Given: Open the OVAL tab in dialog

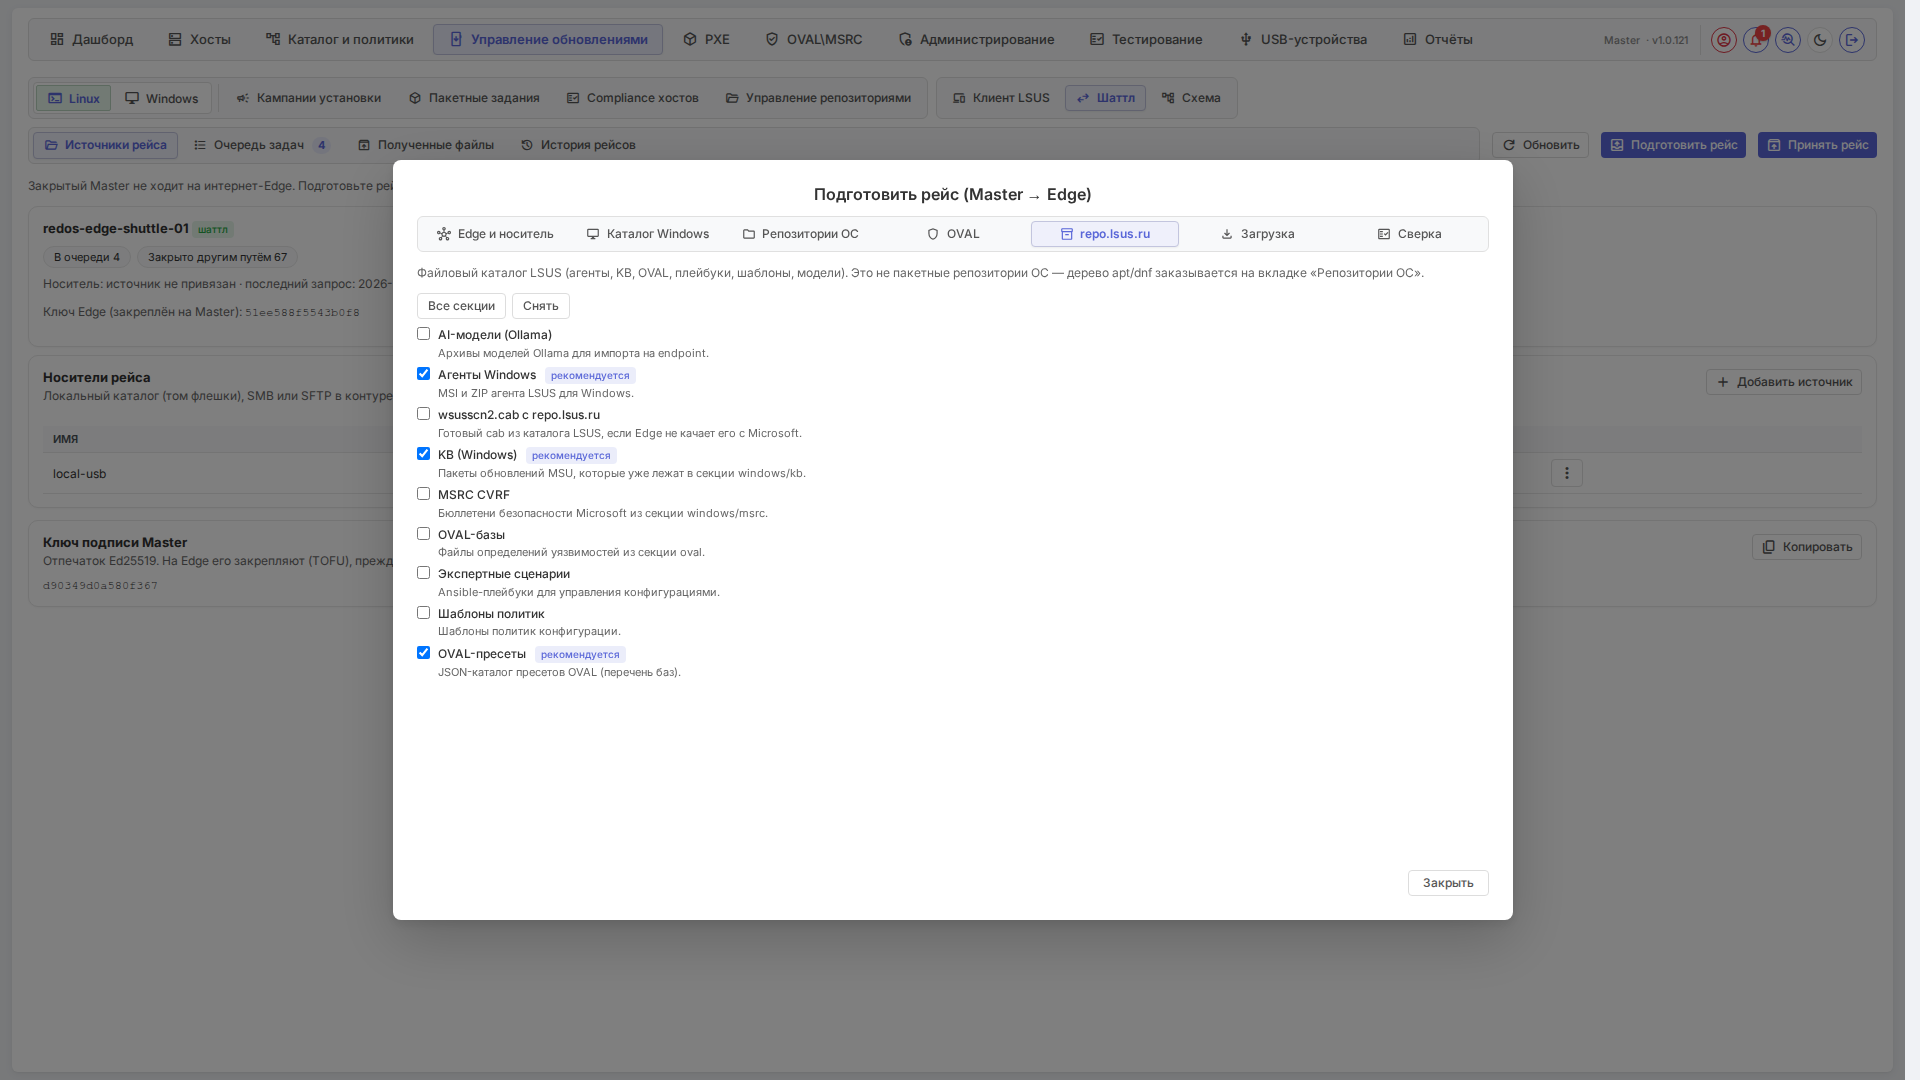Looking at the screenshot, I should 953,234.
